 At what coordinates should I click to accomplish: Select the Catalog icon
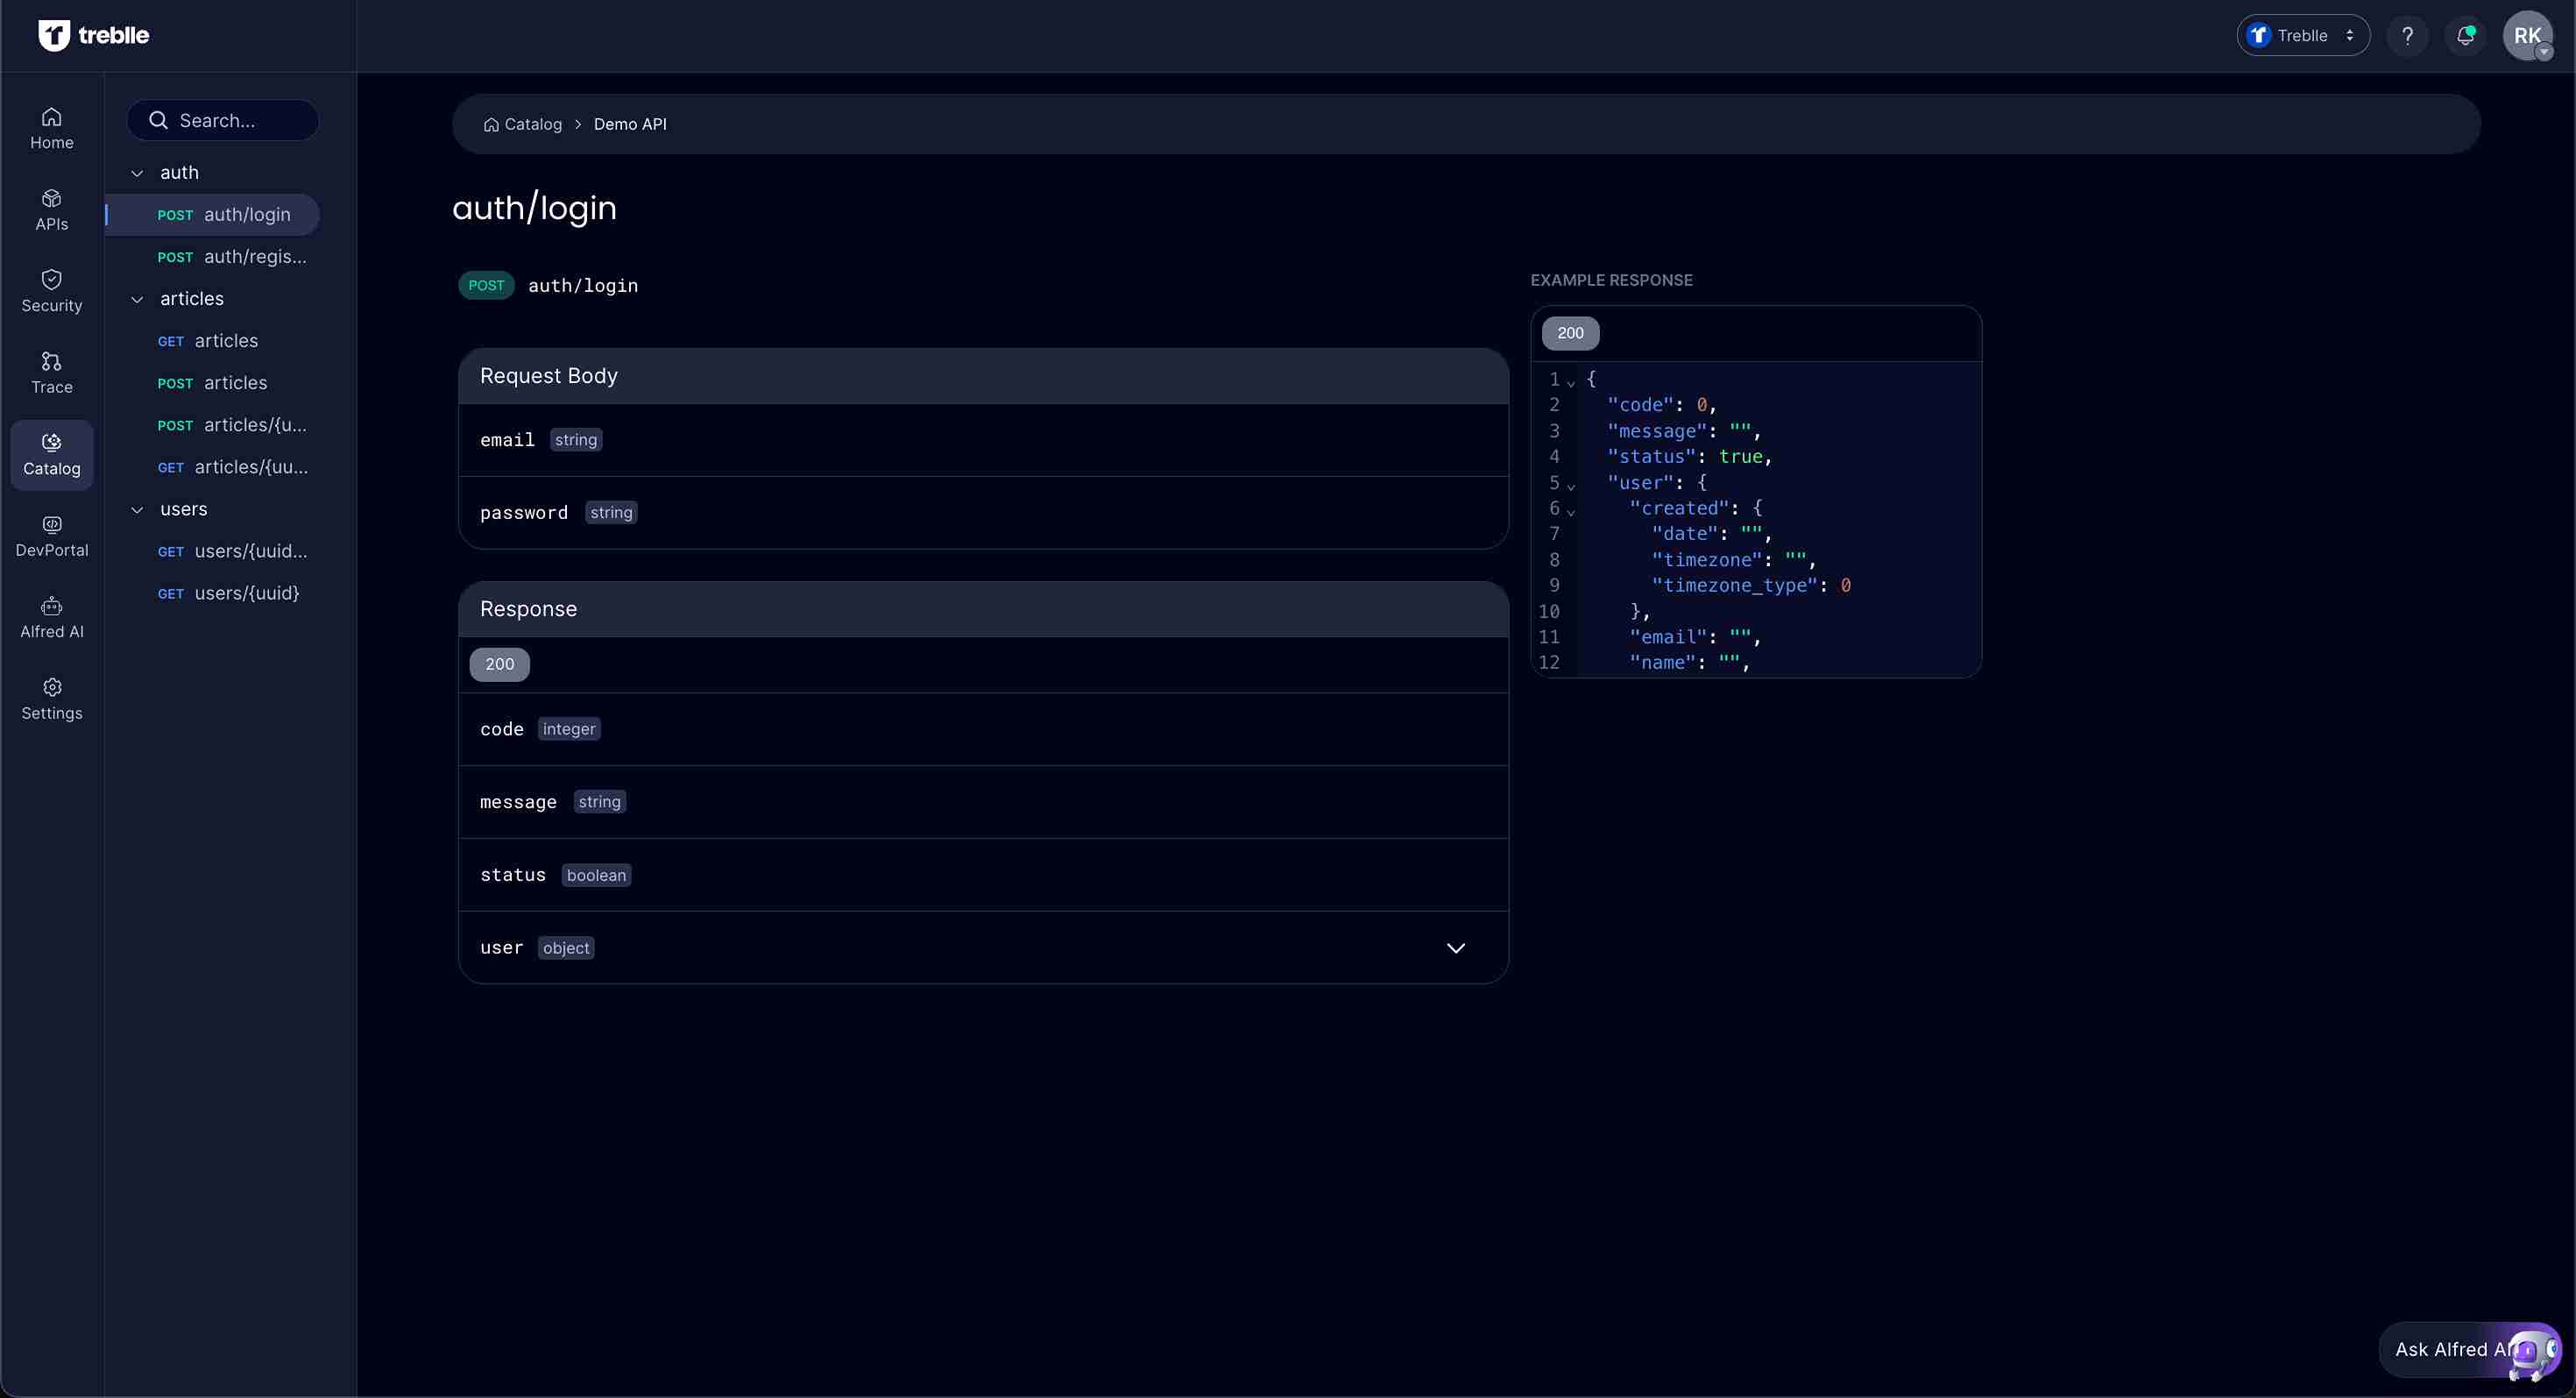(51, 454)
